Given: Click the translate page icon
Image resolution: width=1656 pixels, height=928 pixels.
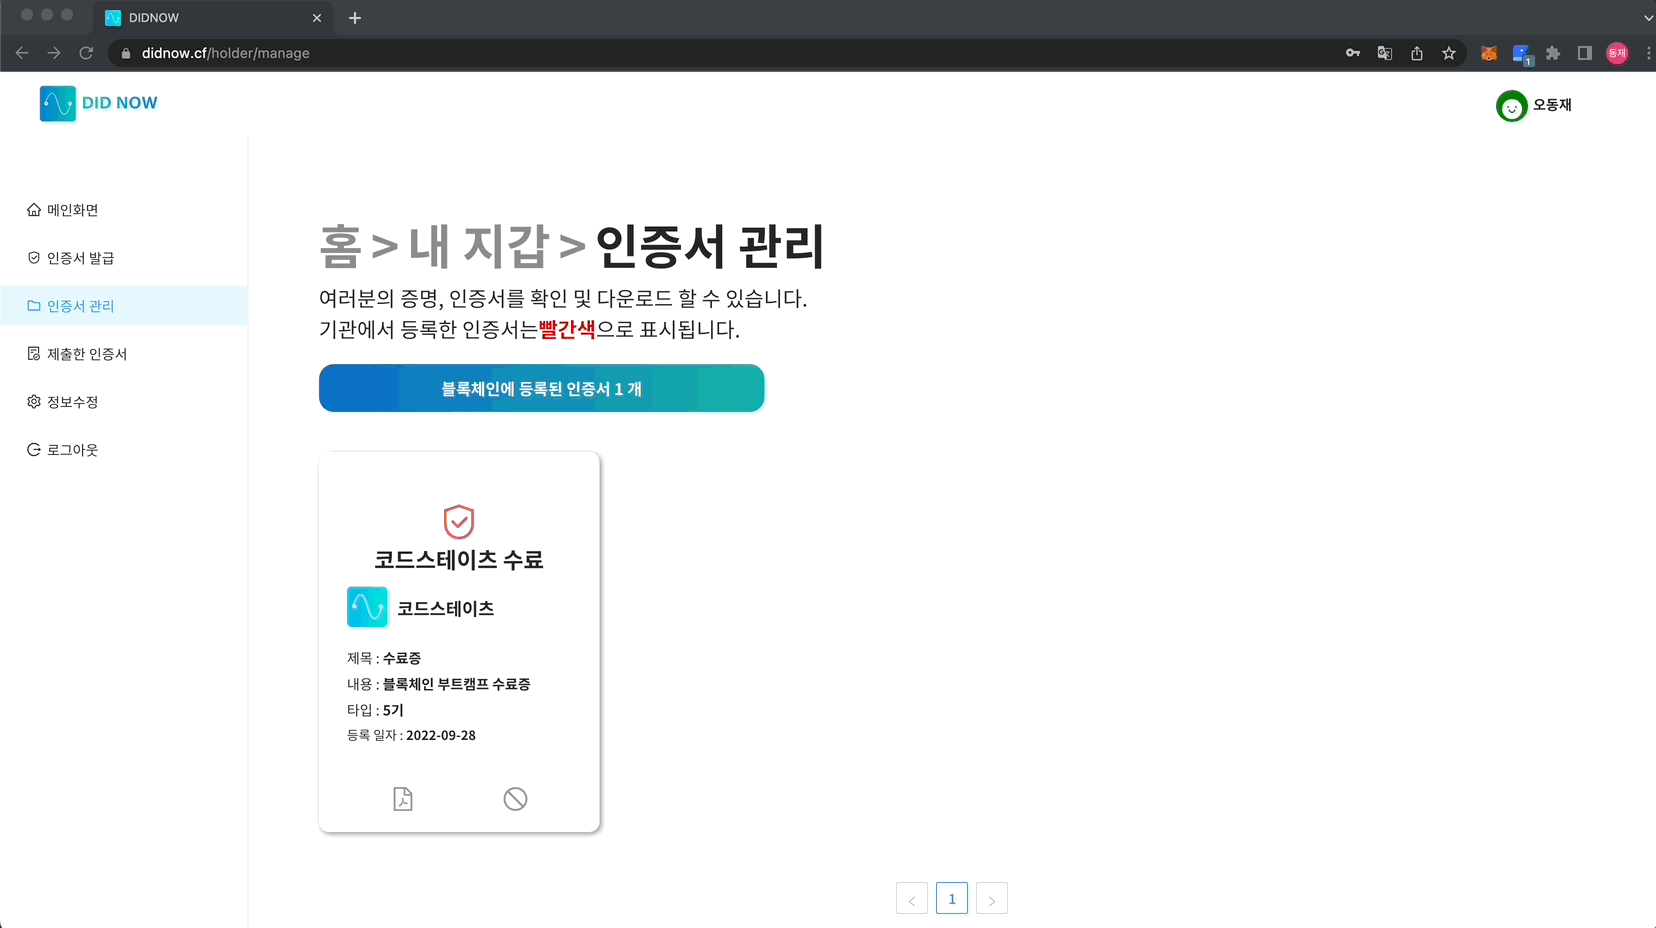Looking at the screenshot, I should (1385, 53).
